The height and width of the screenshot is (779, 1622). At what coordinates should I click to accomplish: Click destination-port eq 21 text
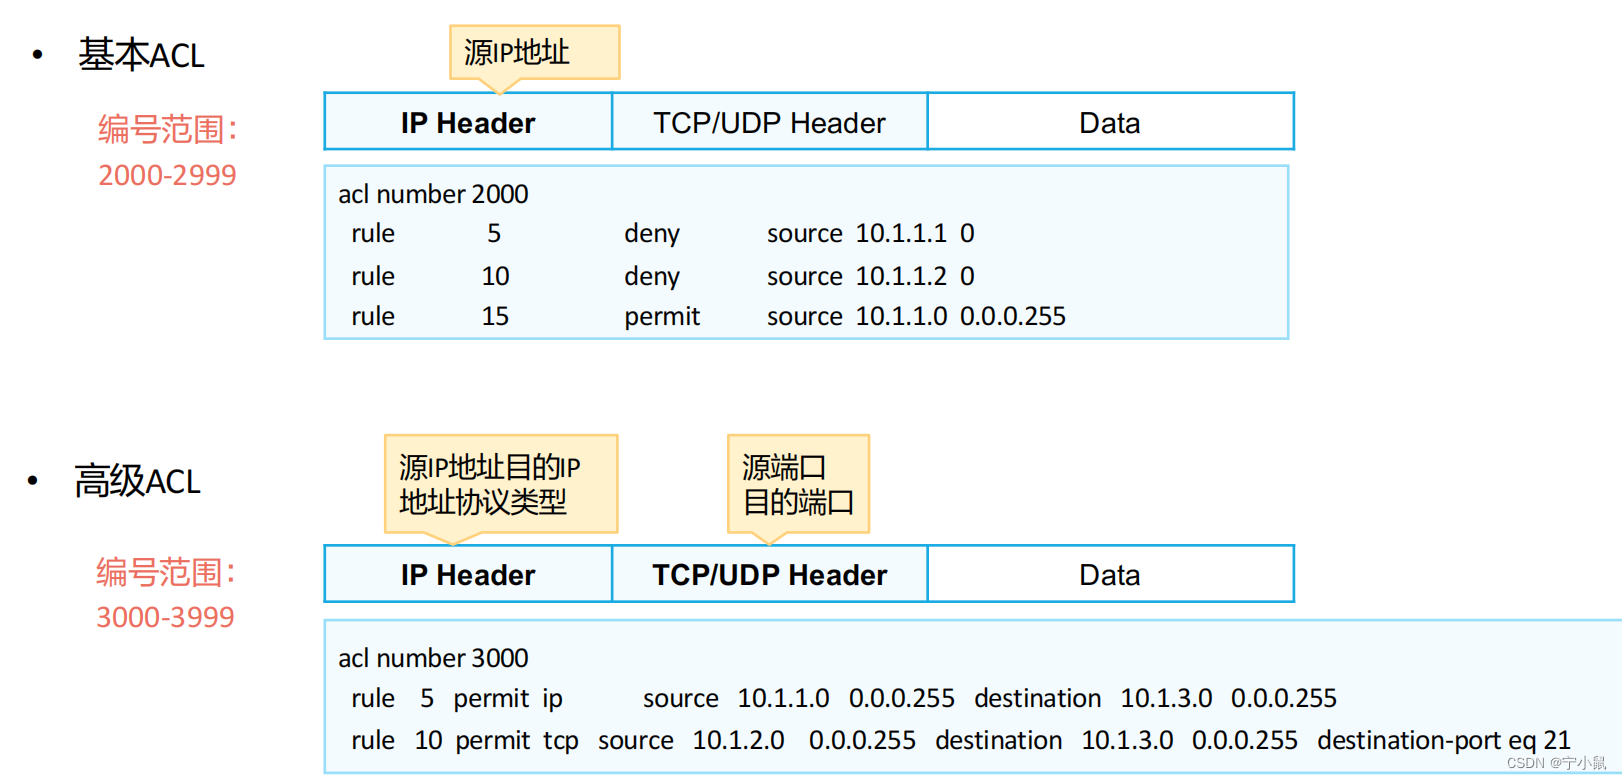pyautogui.click(x=1444, y=740)
